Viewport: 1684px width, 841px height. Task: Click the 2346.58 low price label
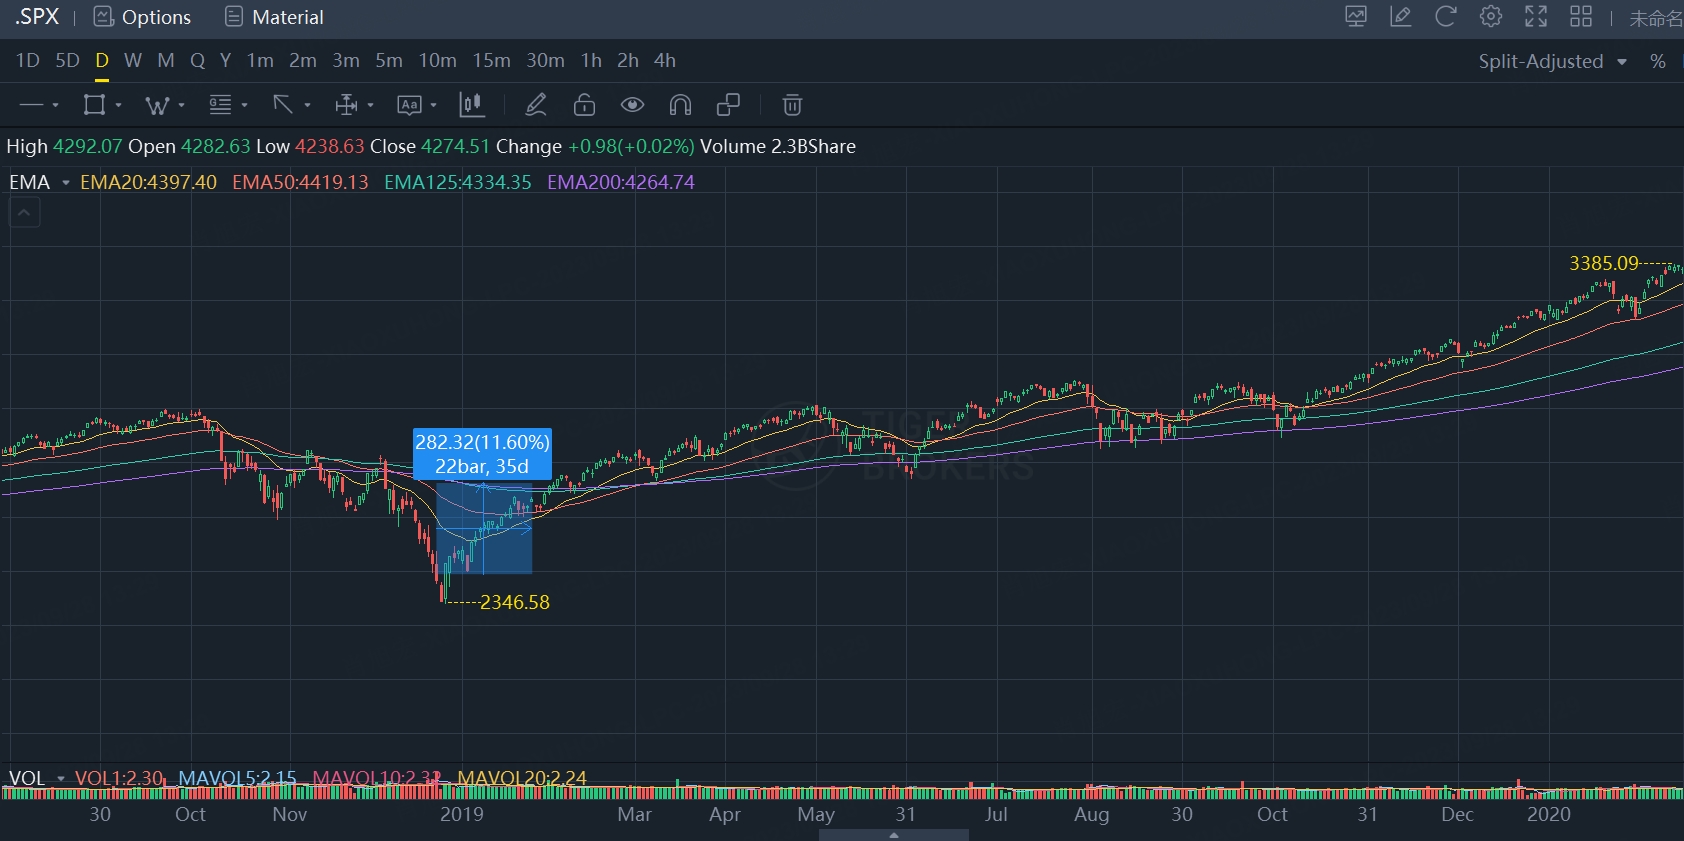click(515, 602)
